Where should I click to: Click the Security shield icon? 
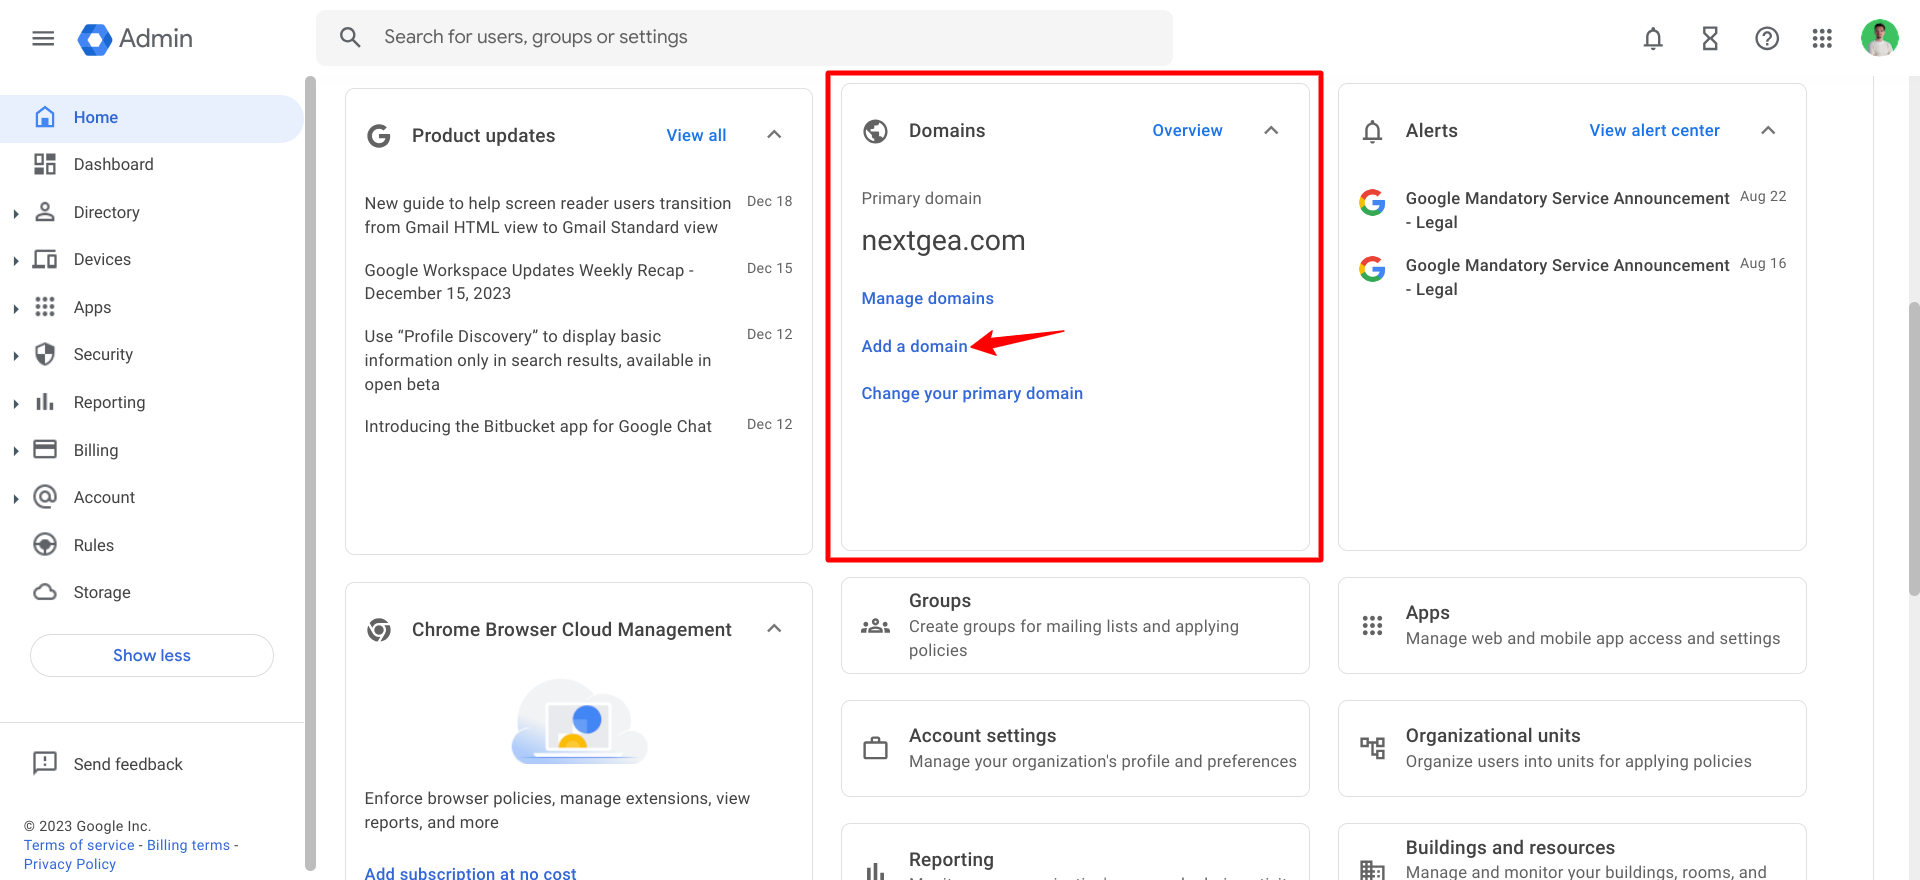(45, 354)
